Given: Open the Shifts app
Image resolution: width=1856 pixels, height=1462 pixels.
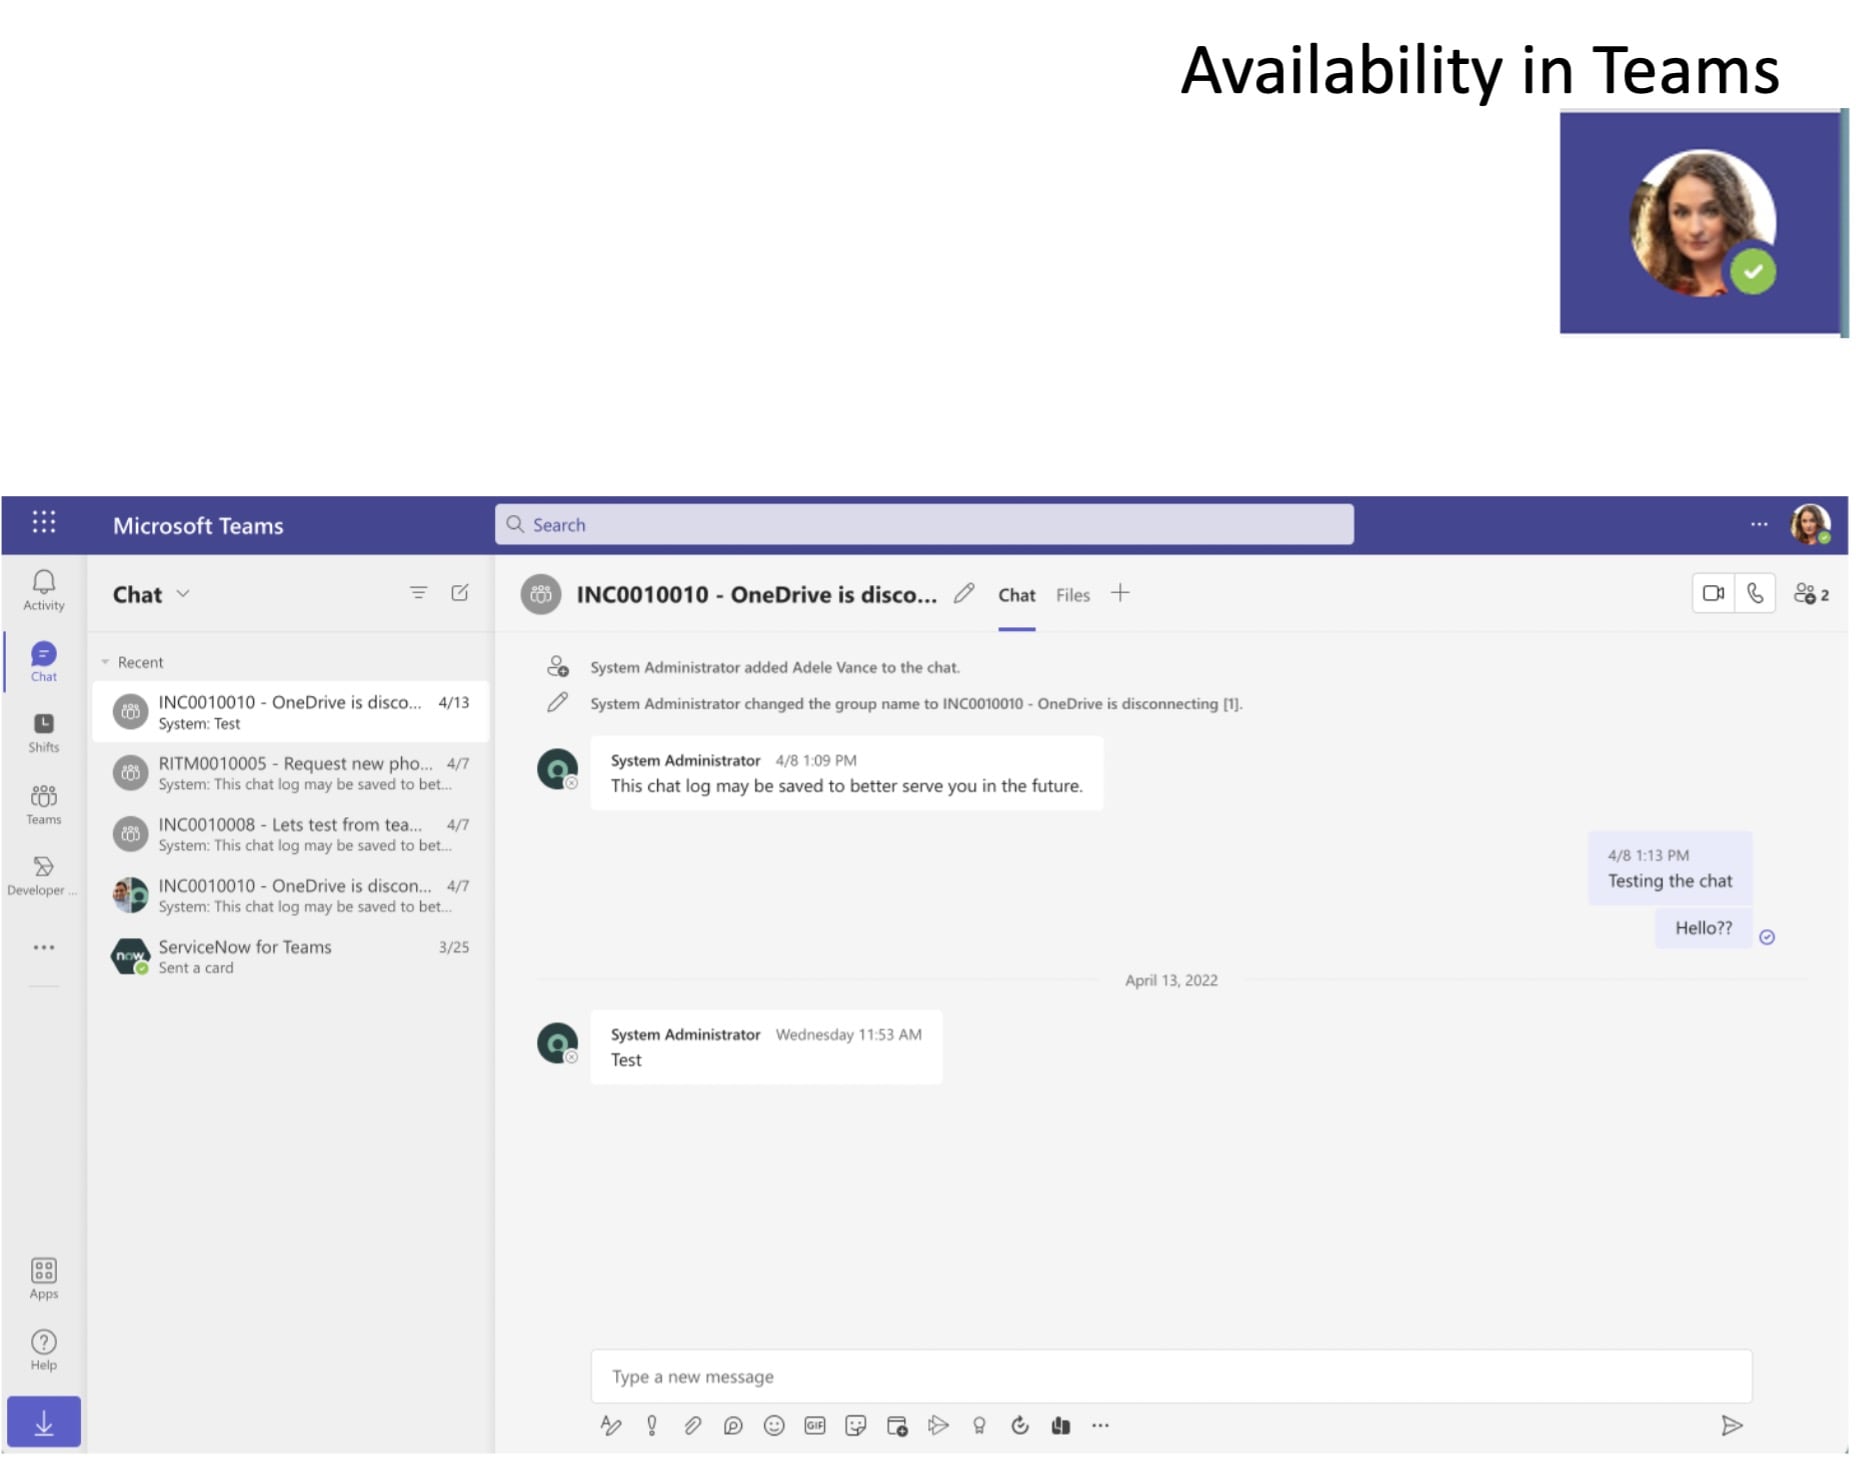Looking at the screenshot, I should [x=44, y=733].
